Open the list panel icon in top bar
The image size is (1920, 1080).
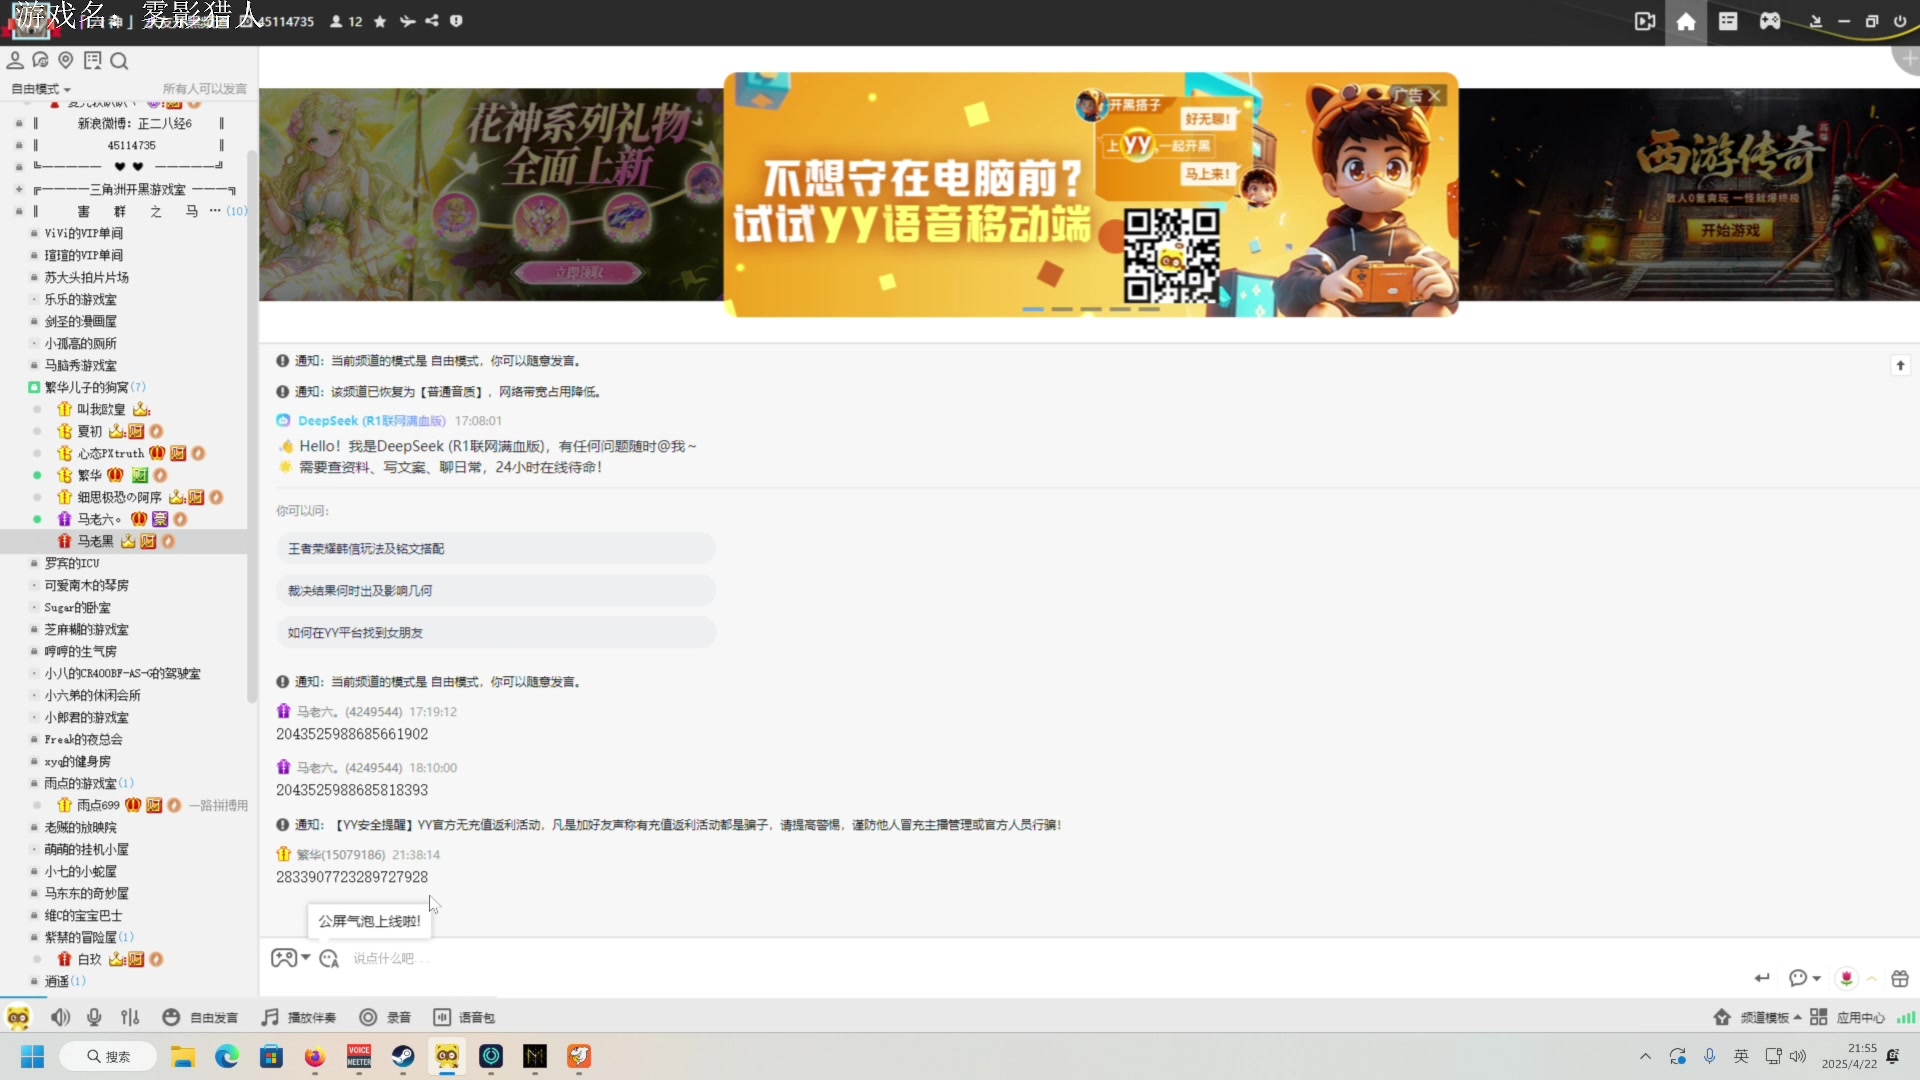(1728, 21)
